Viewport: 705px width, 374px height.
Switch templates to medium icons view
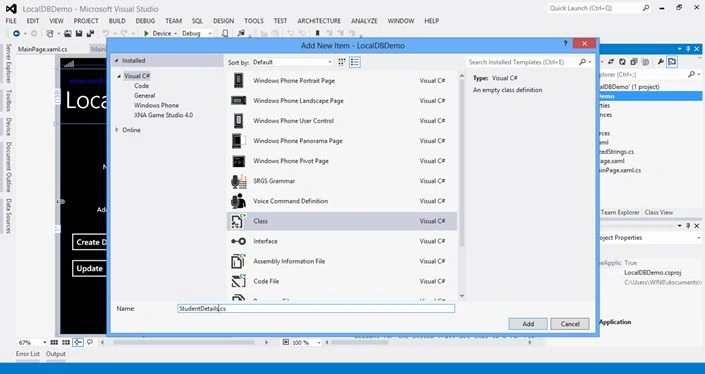(x=342, y=62)
